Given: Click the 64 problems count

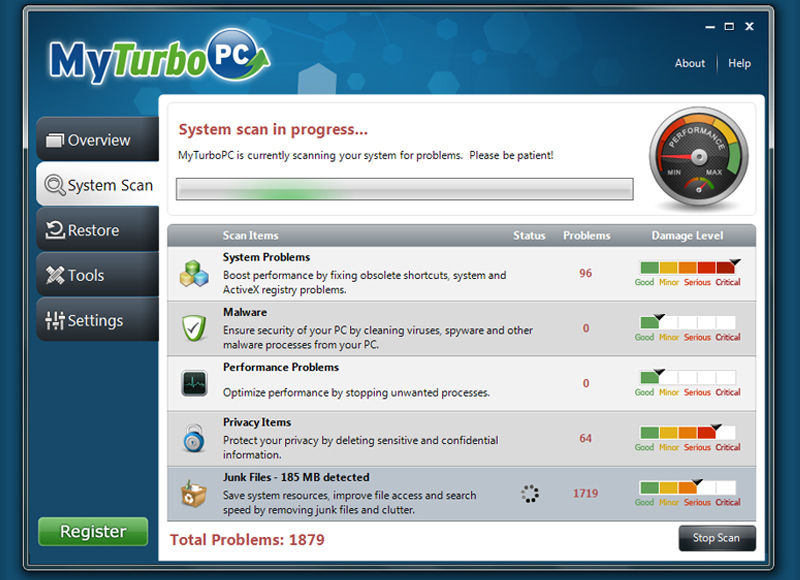Looking at the screenshot, I should [586, 438].
